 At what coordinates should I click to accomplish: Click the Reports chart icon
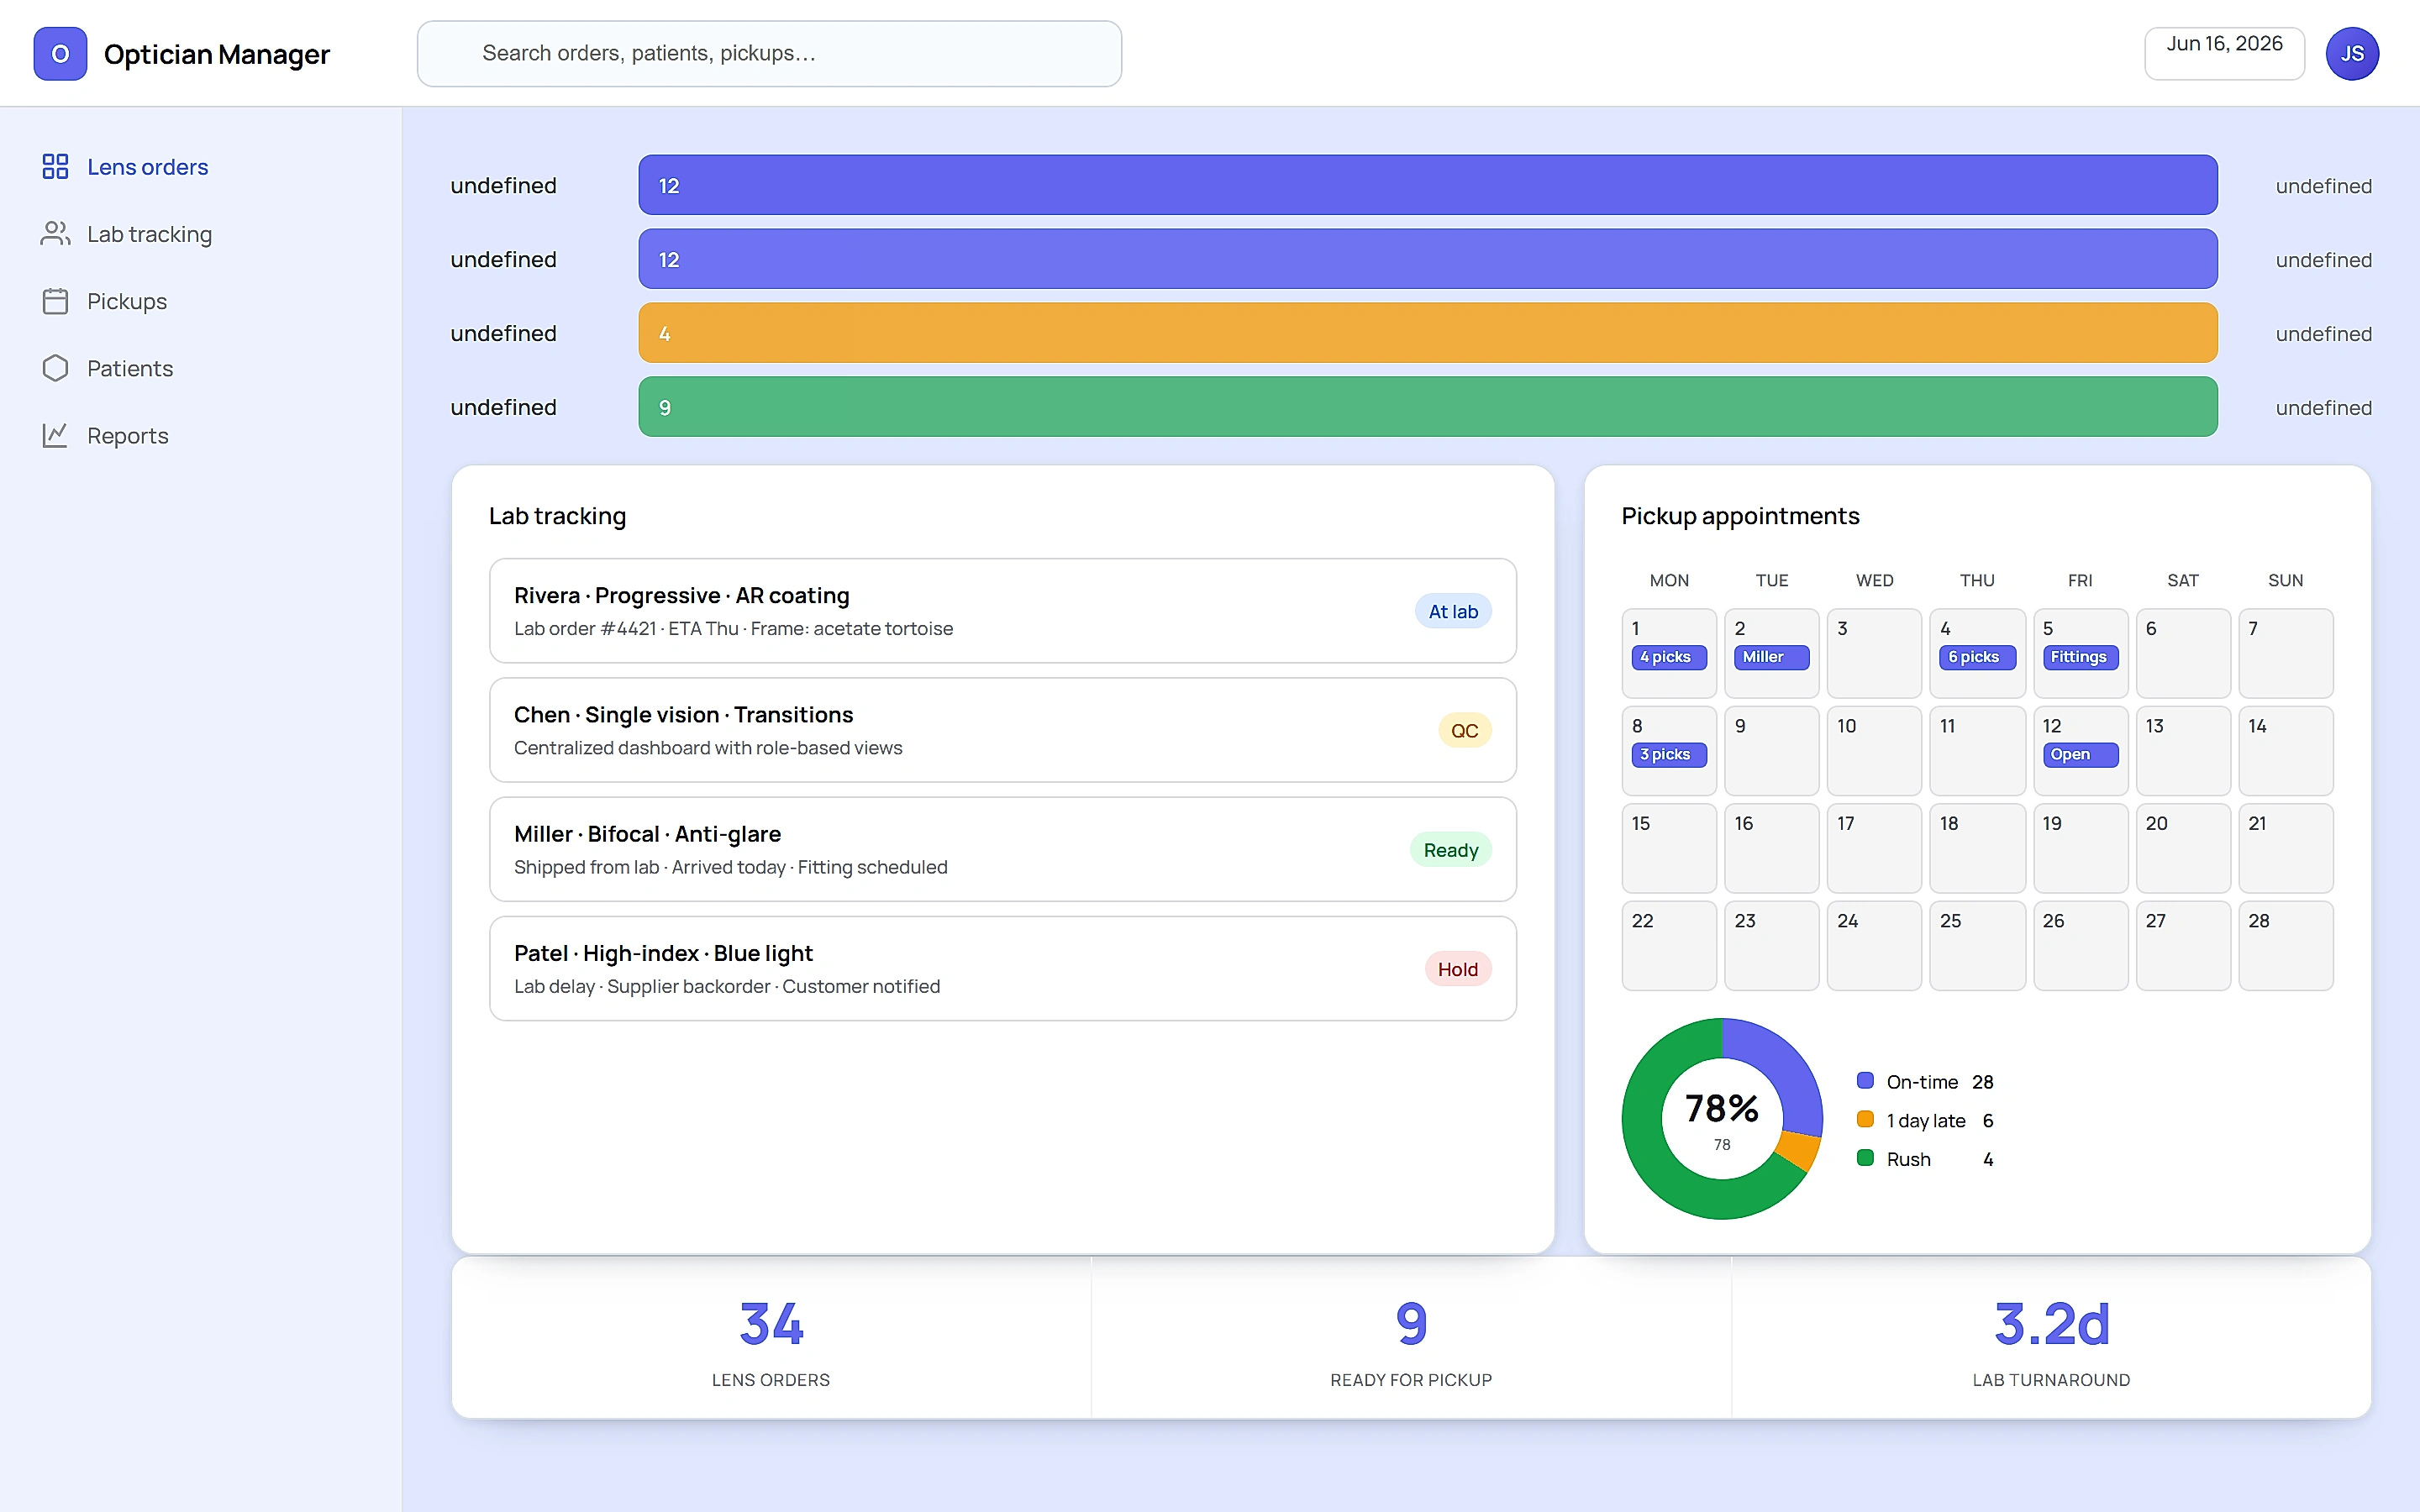coord(55,435)
